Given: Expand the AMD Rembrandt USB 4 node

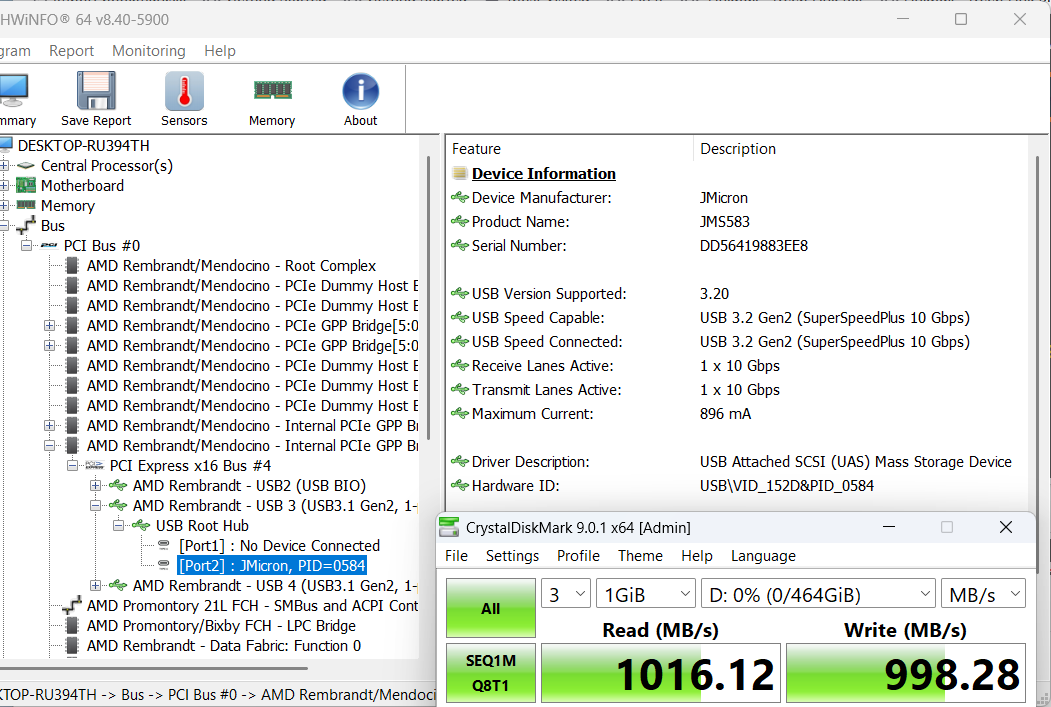Looking at the screenshot, I should coord(96,585).
